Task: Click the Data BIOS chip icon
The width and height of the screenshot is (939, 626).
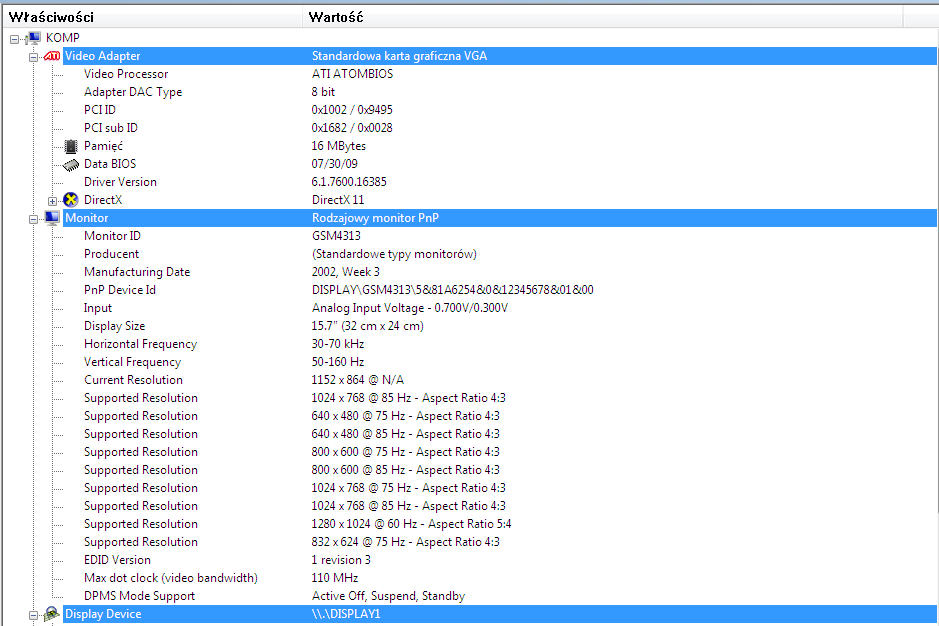Action: [71, 164]
